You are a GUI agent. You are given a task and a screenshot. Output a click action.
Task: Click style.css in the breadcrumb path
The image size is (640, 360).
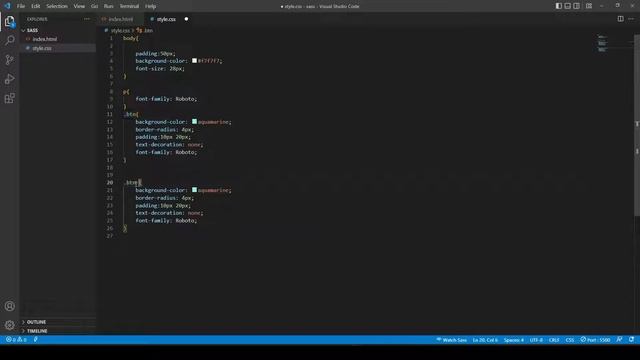[120, 31]
